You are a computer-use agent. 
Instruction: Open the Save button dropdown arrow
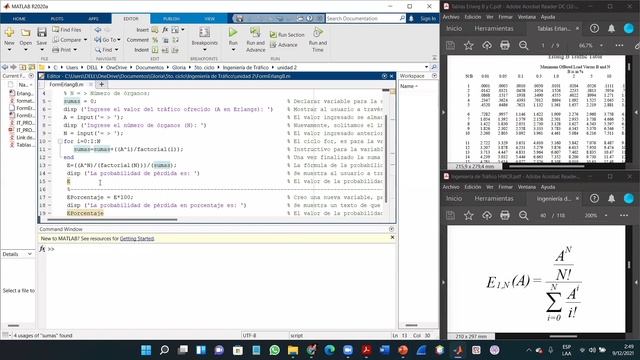[42, 50]
